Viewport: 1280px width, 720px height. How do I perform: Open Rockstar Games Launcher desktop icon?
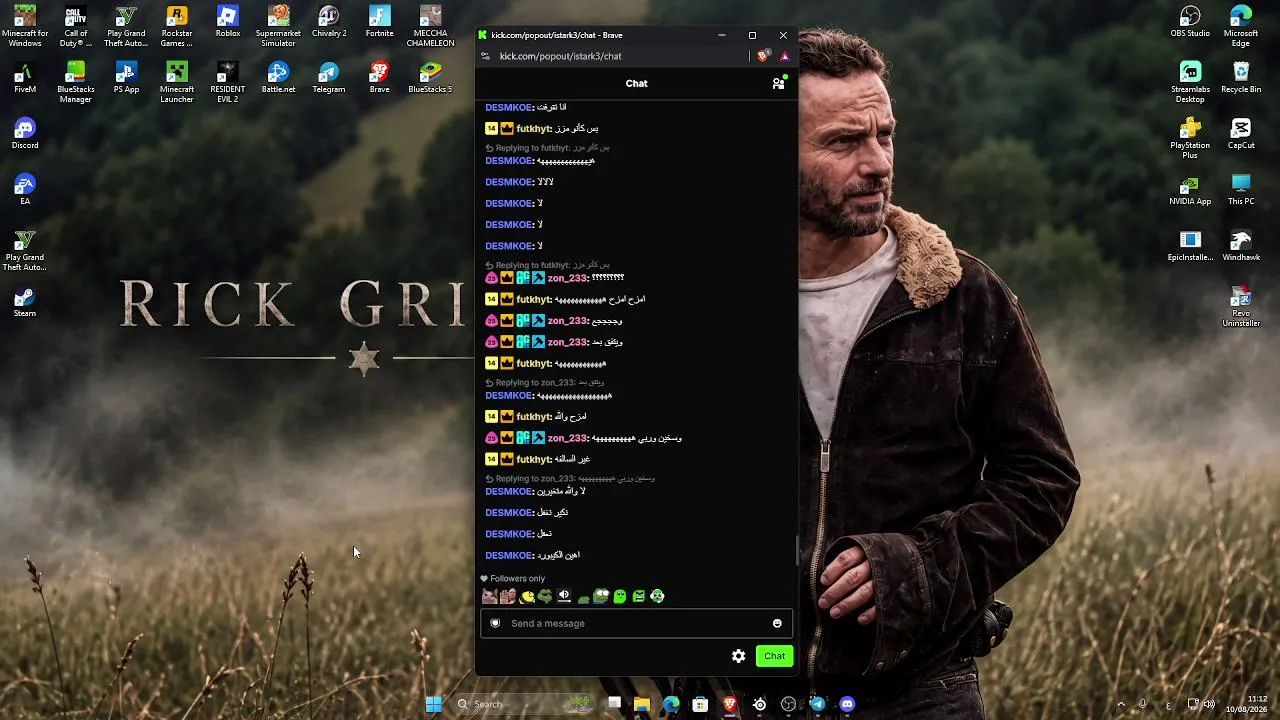pos(177,27)
